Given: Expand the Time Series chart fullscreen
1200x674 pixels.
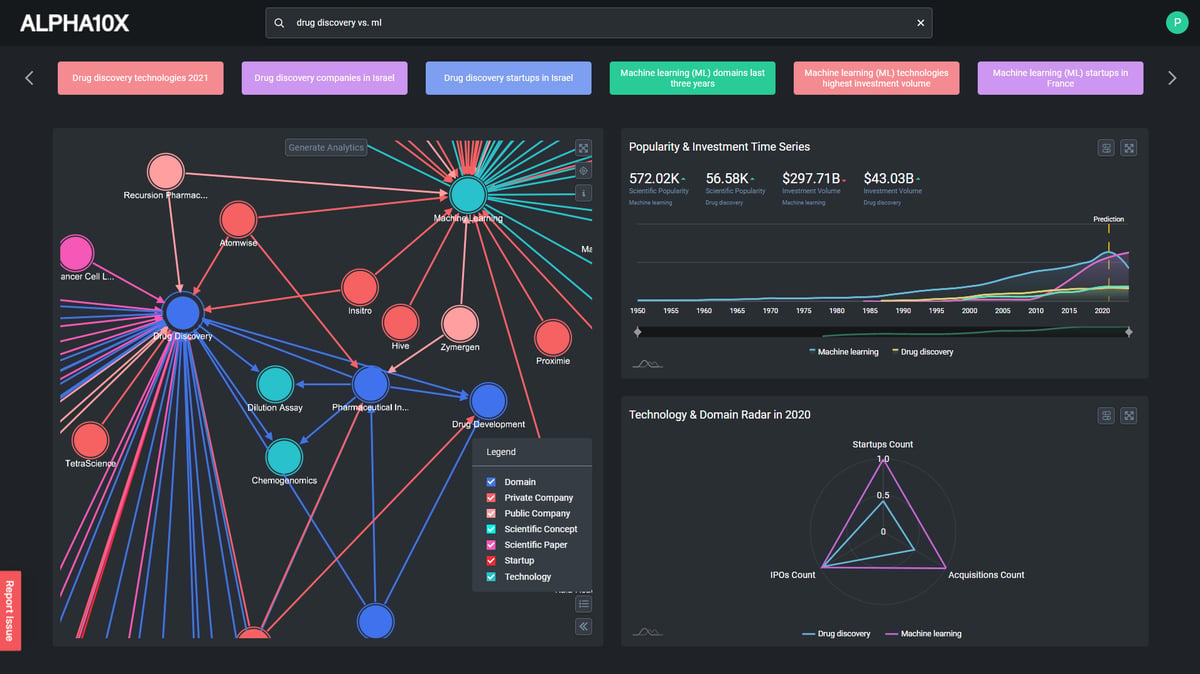Looking at the screenshot, I should point(1129,148).
